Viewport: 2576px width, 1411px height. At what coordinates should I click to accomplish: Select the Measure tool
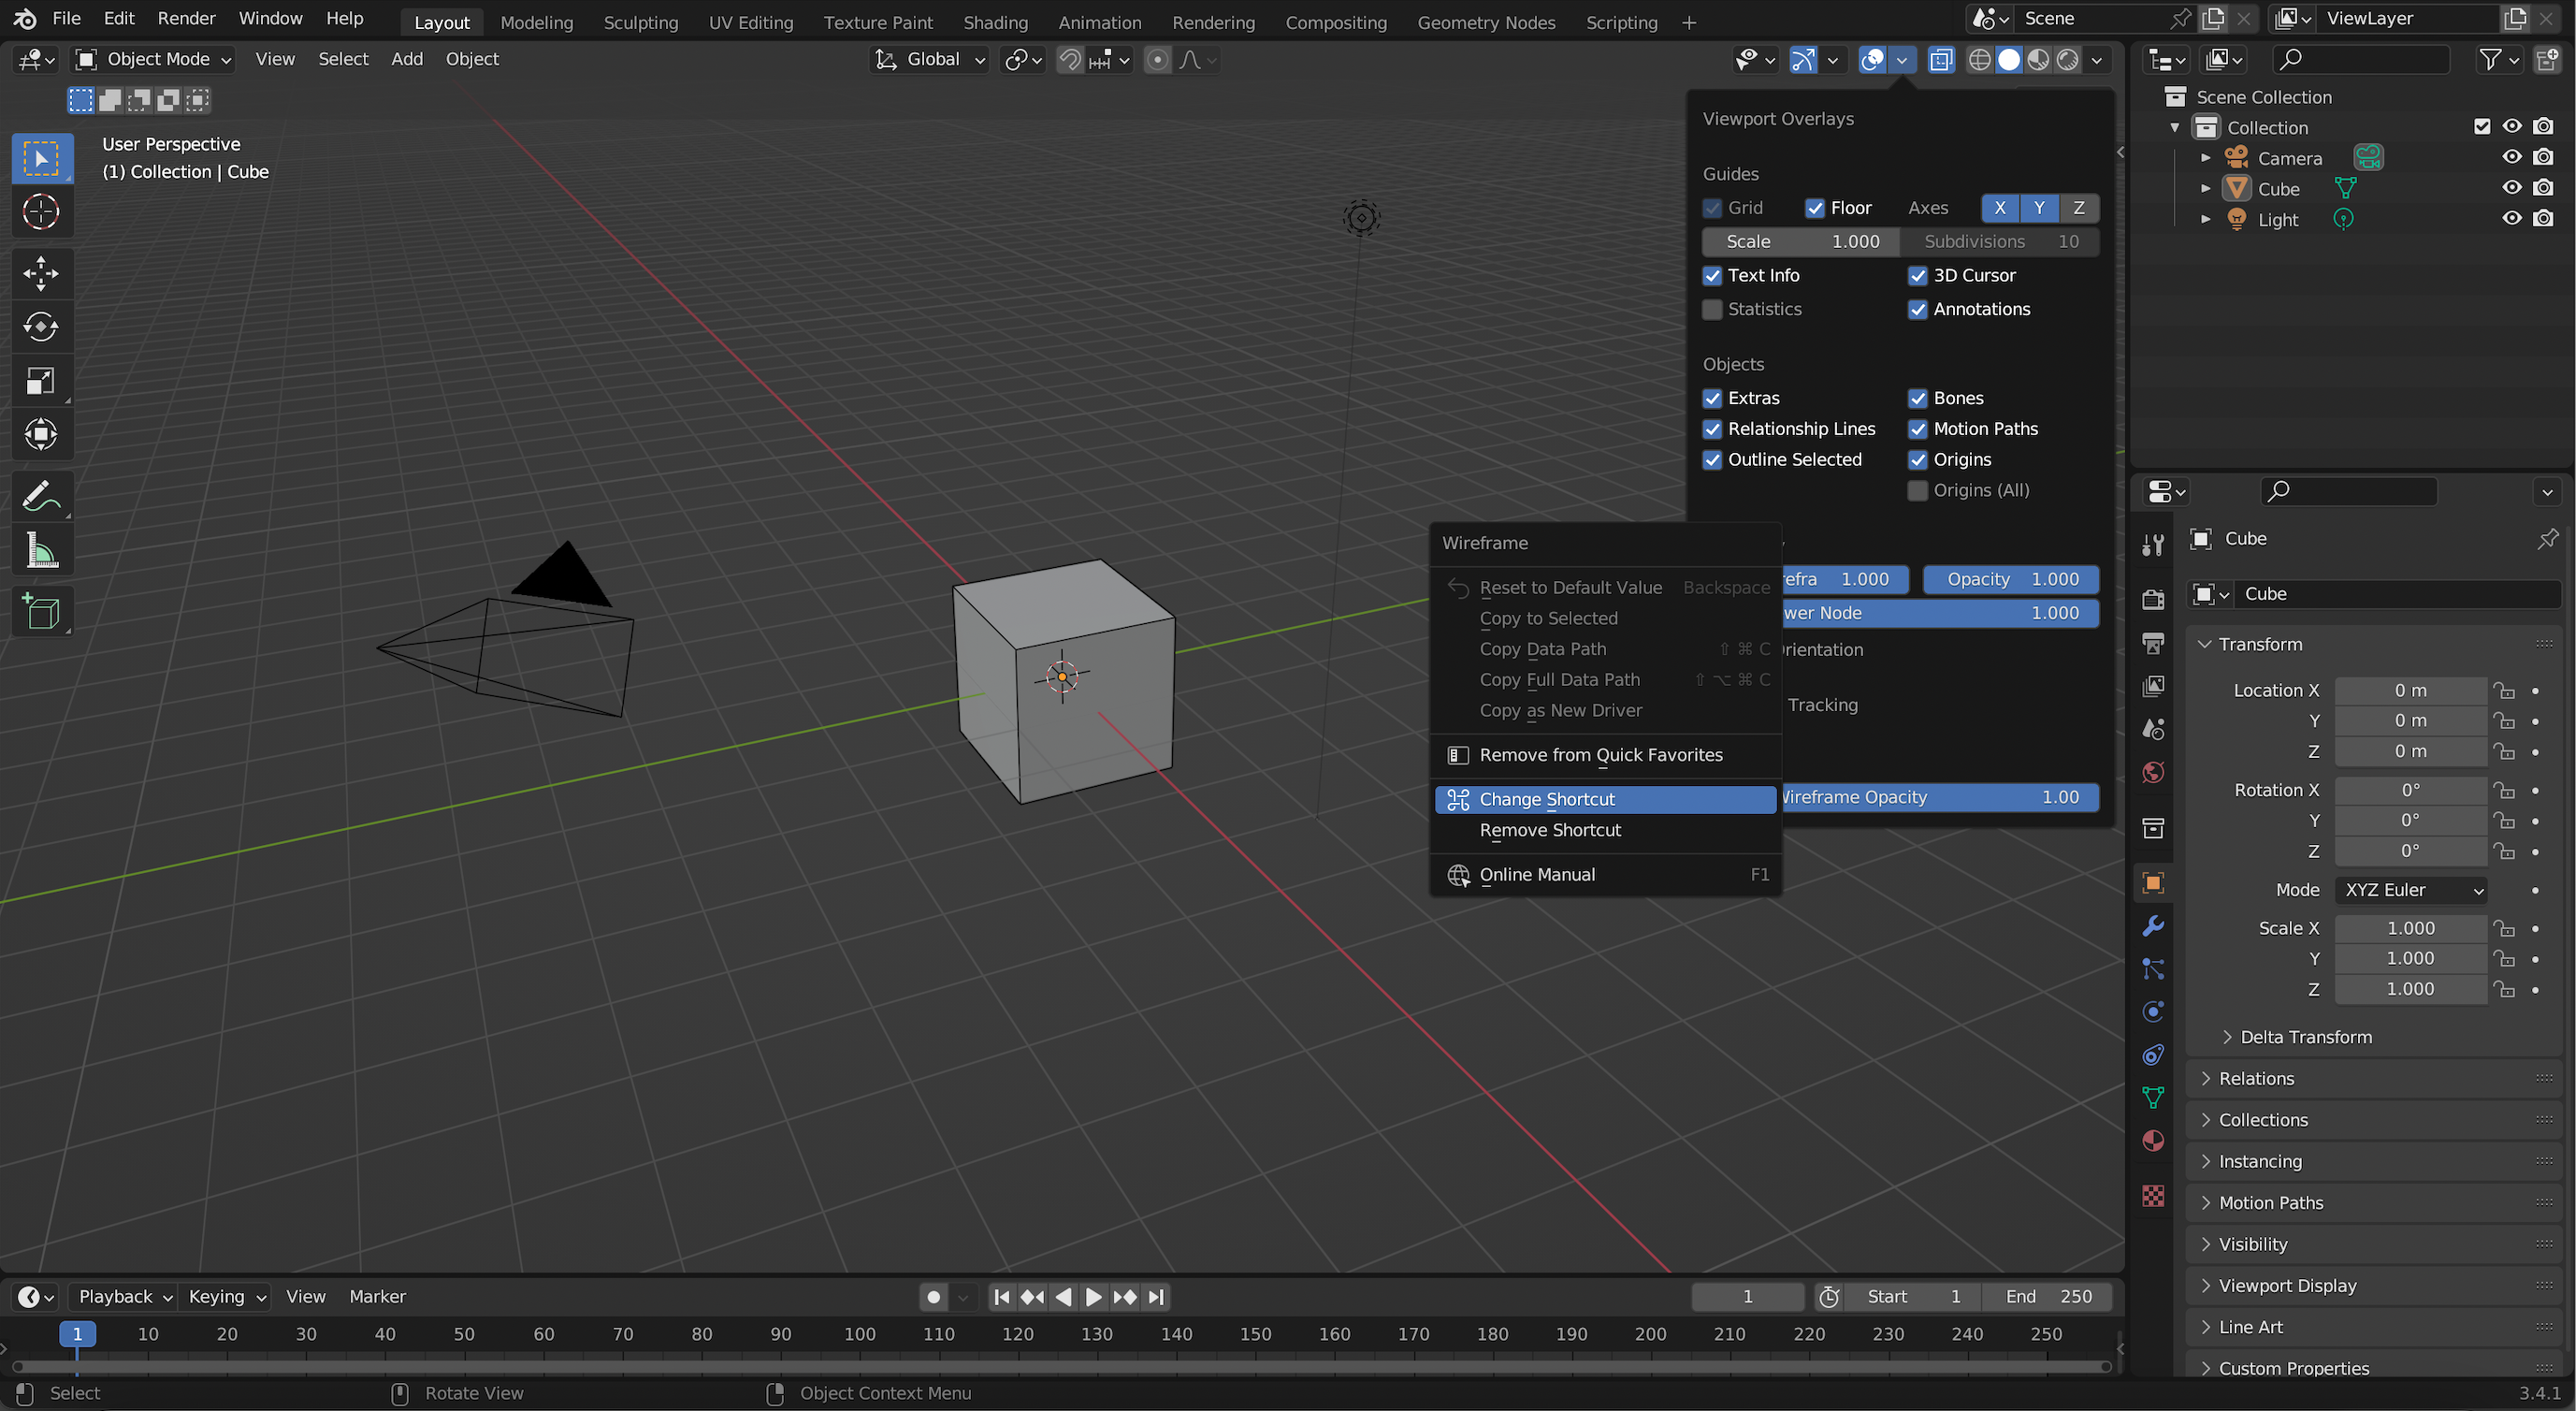coord(41,550)
